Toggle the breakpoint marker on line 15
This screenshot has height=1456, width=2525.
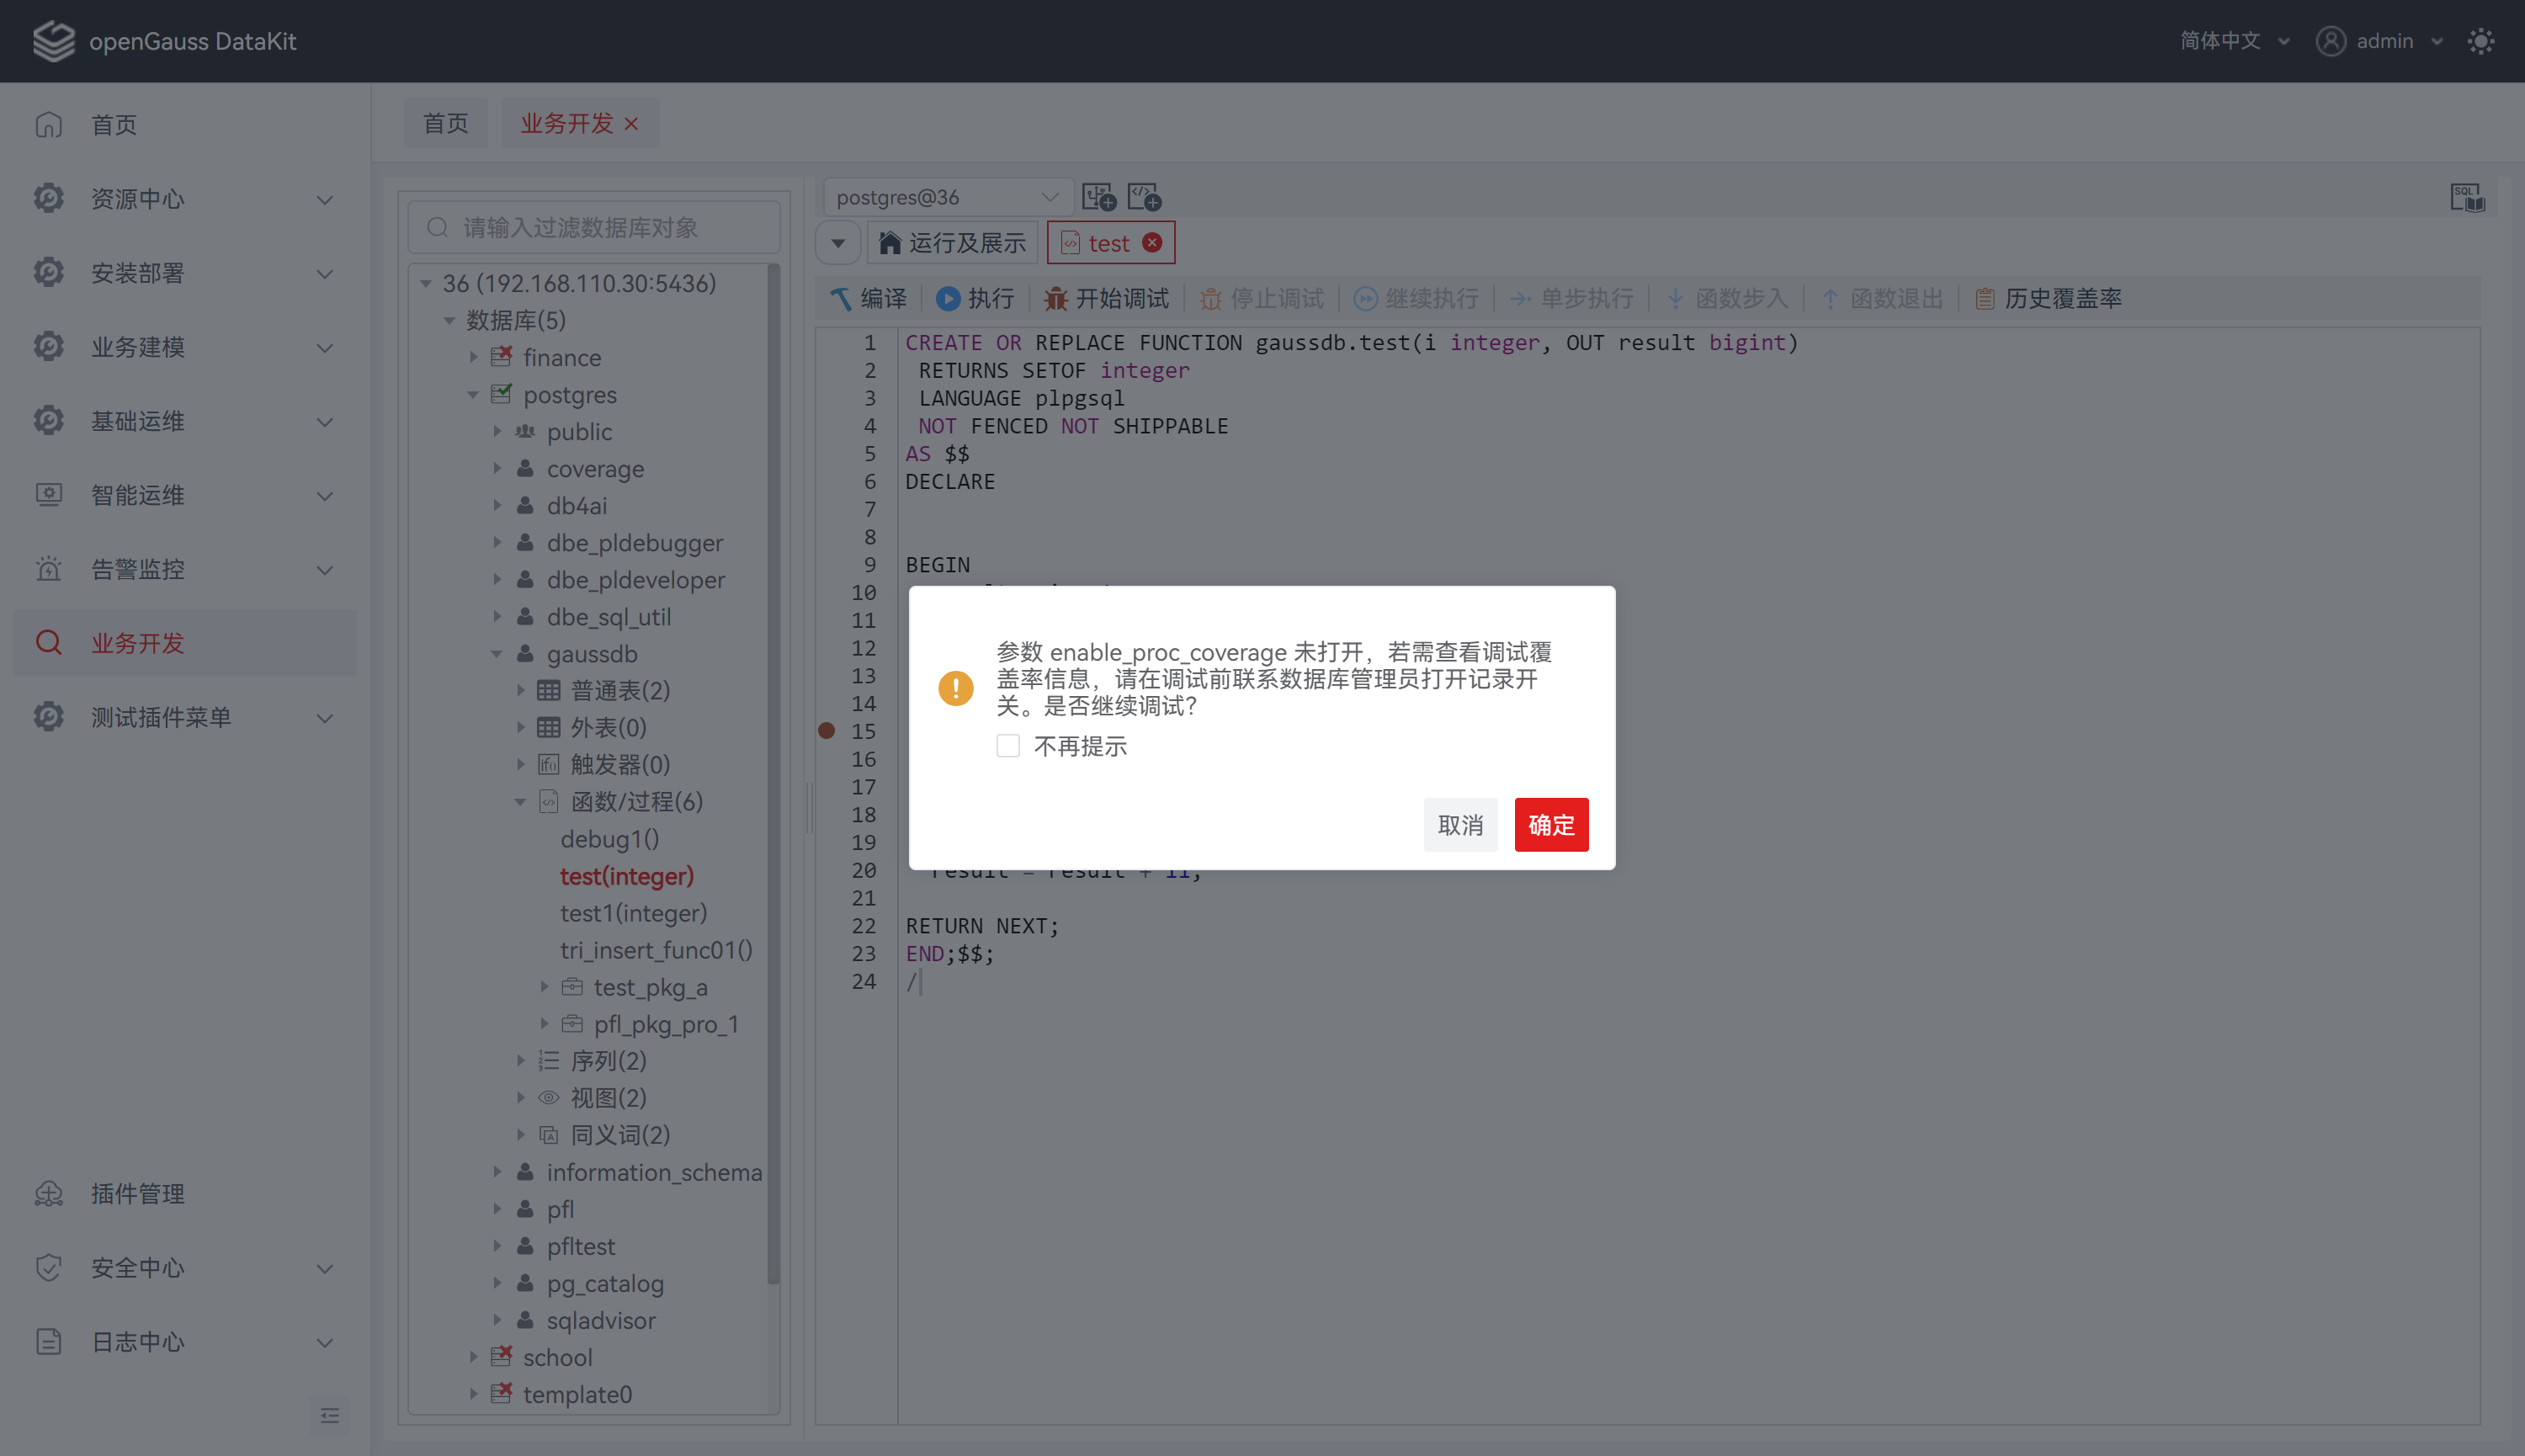(x=826, y=731)
